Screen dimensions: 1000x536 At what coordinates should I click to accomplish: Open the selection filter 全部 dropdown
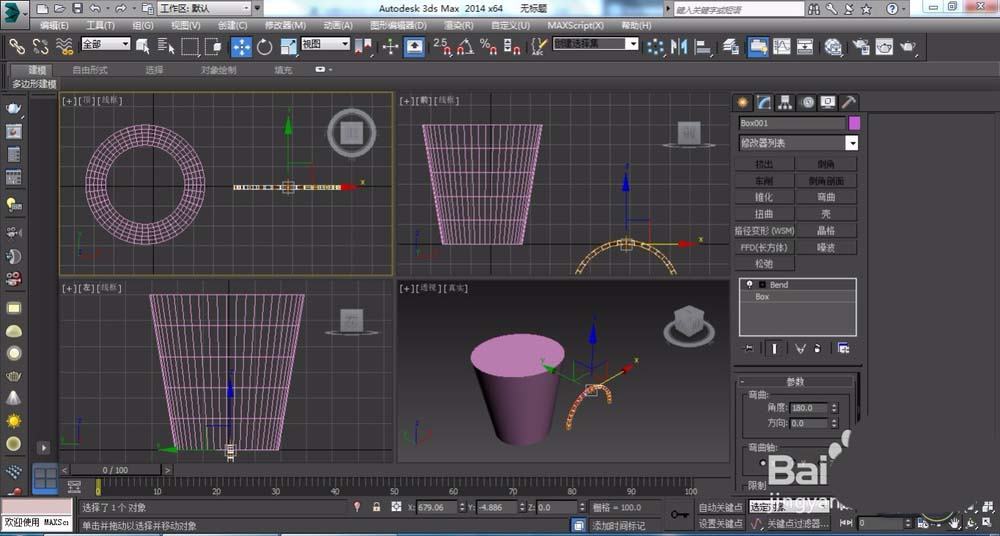[x=106, y=45]
